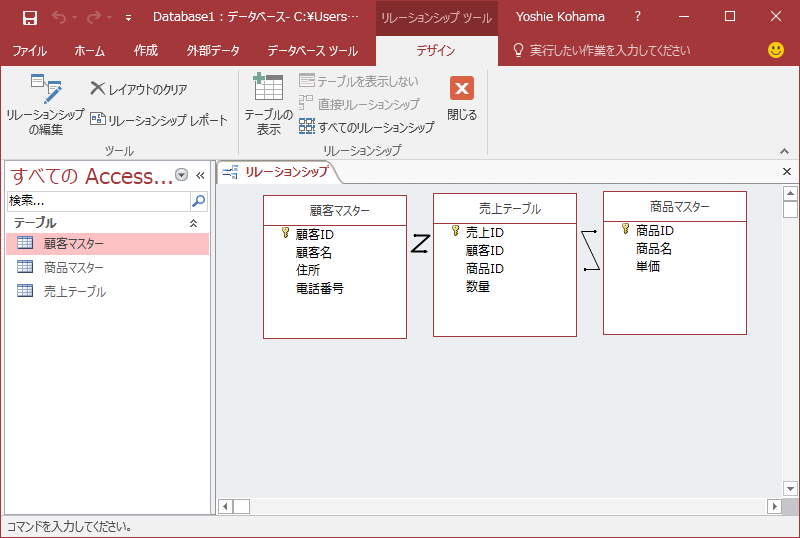Image resolution: width=800 pixels, height=538 pixels.
Task: Open リレーションシップ レポート
Action: [x=159, y=120]
